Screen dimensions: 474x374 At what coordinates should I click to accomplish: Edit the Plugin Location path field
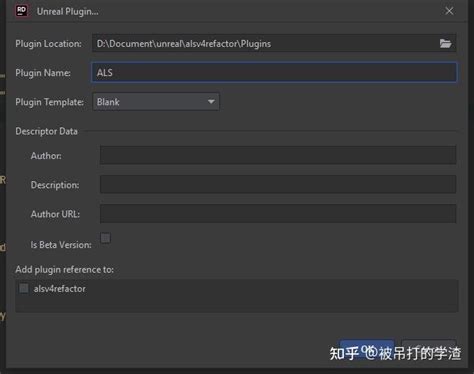pos(274,43)
